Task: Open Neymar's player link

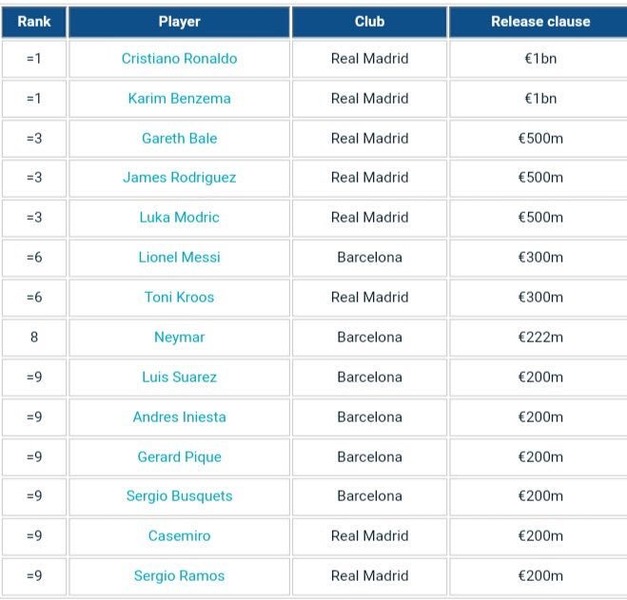Action: pyautogui.click(x=179, y=337)
